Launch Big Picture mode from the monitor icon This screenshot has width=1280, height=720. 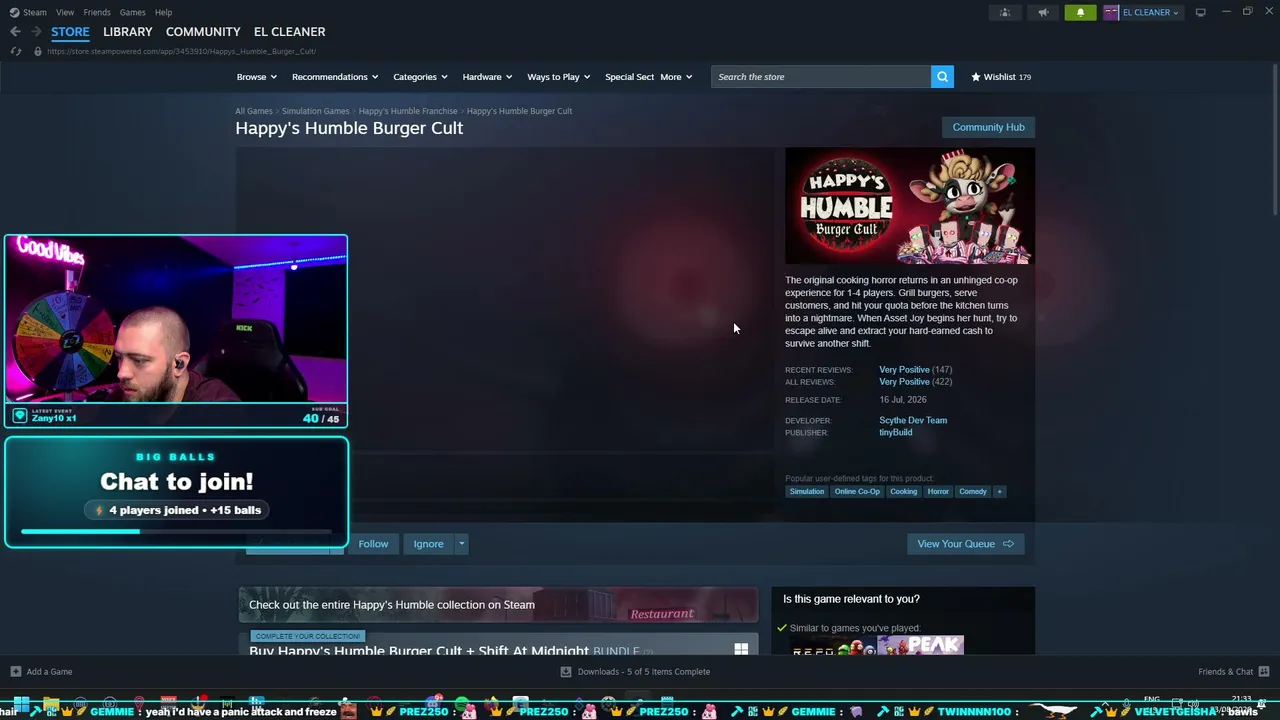[x=1201, y=12]
